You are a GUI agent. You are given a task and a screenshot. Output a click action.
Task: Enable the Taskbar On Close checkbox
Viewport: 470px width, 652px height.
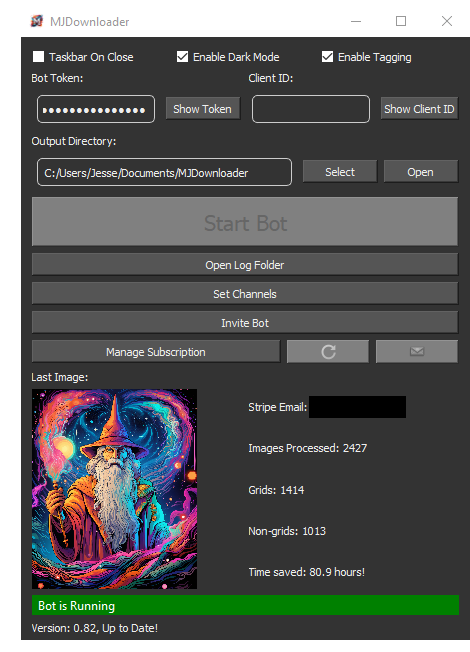click(38, 57)
